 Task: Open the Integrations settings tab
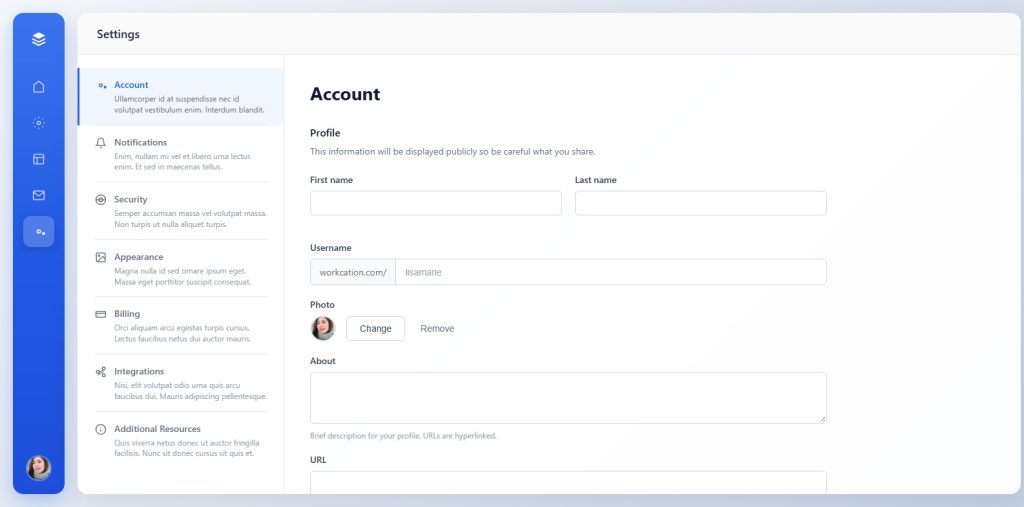[x=181, y=383]
